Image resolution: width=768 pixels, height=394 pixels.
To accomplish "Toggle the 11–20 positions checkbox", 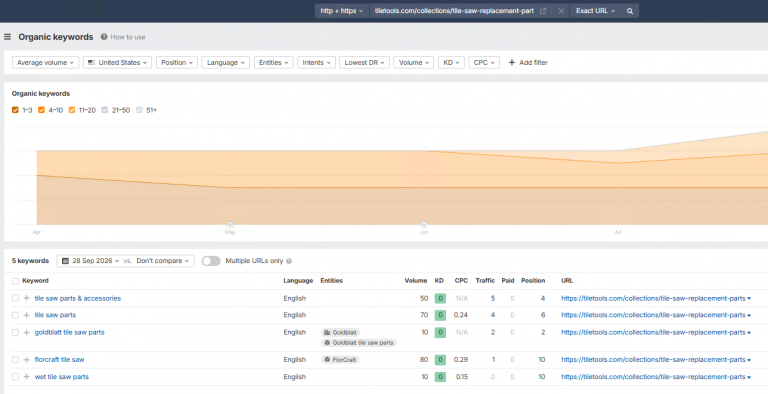I will [72, 110].
